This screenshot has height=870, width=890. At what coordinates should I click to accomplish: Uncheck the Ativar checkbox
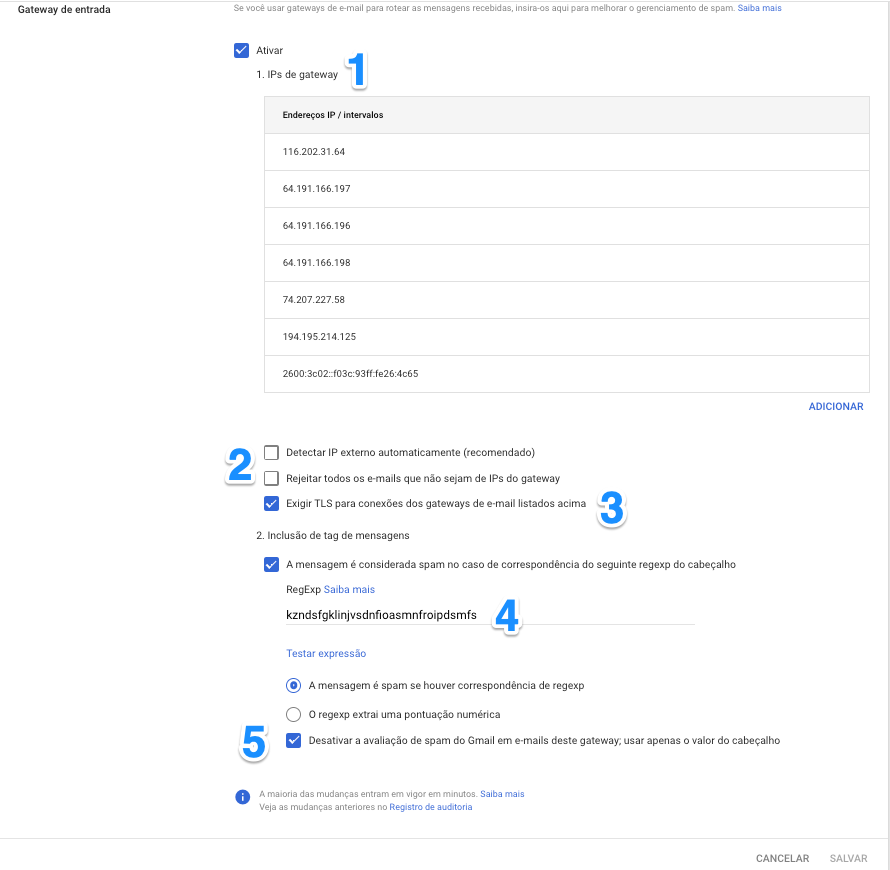tap(241, 51)
